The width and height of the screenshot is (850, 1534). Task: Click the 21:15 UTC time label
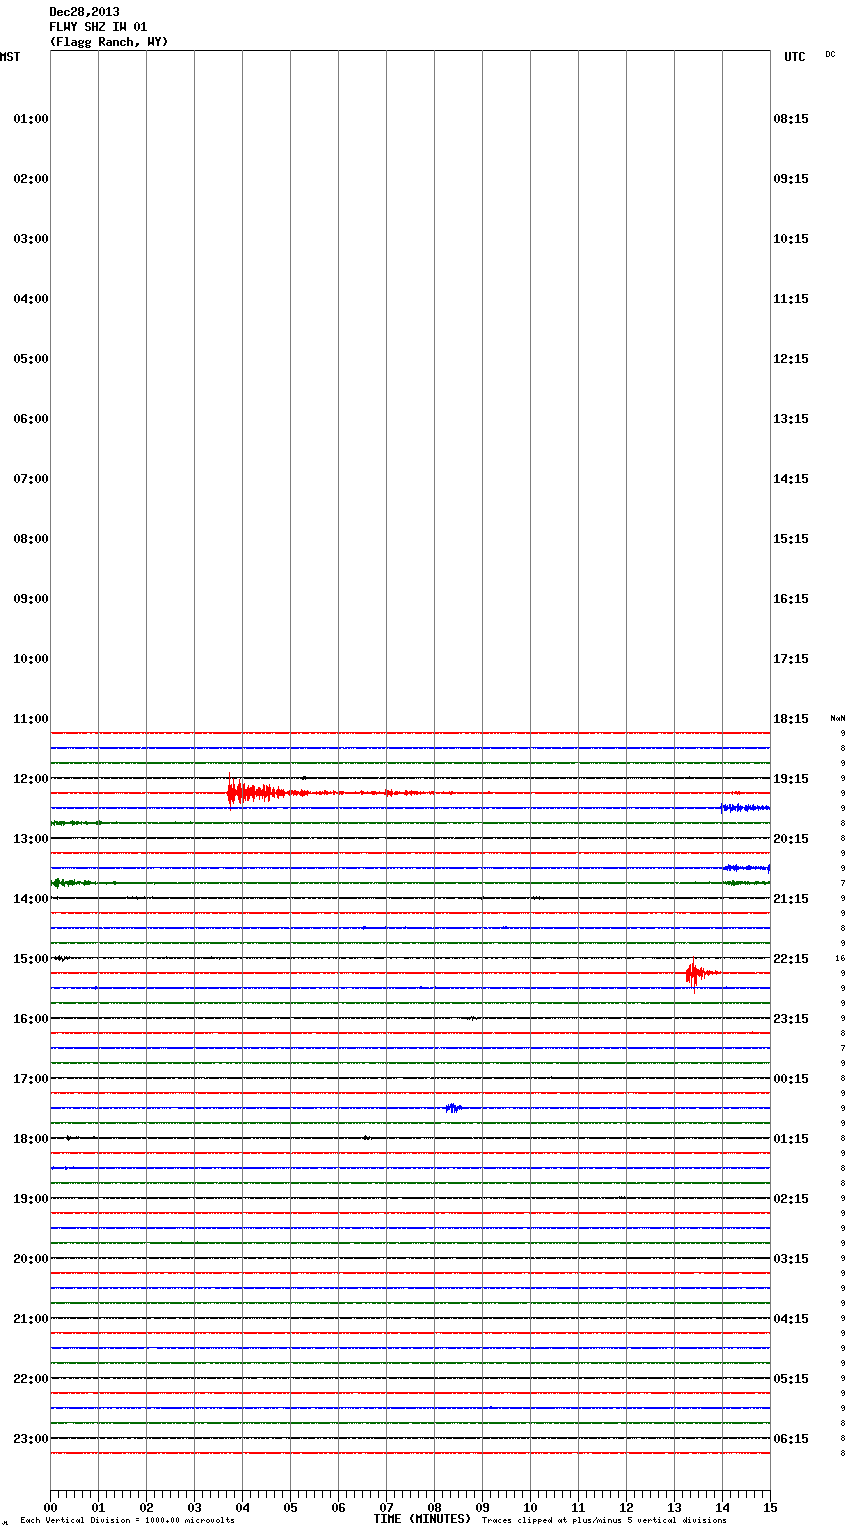[x=791, y=899]
